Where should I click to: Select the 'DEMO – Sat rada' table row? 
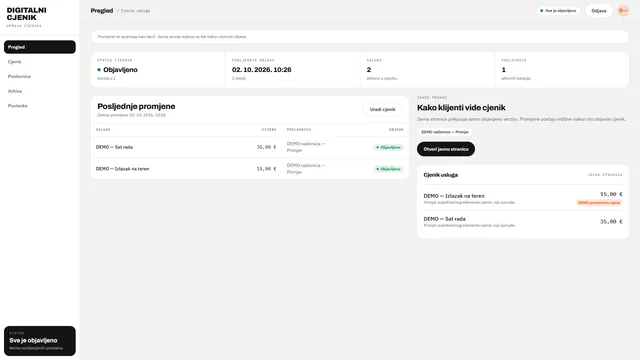(250, 147)
